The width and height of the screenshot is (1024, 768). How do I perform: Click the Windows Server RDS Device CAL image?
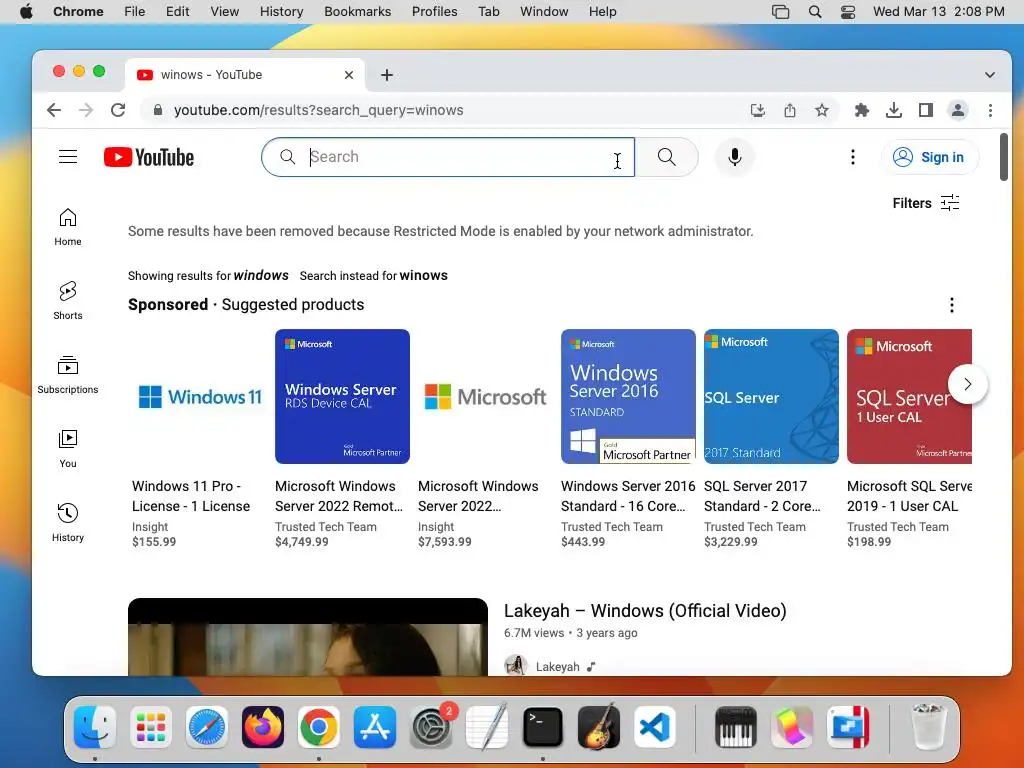342,396
